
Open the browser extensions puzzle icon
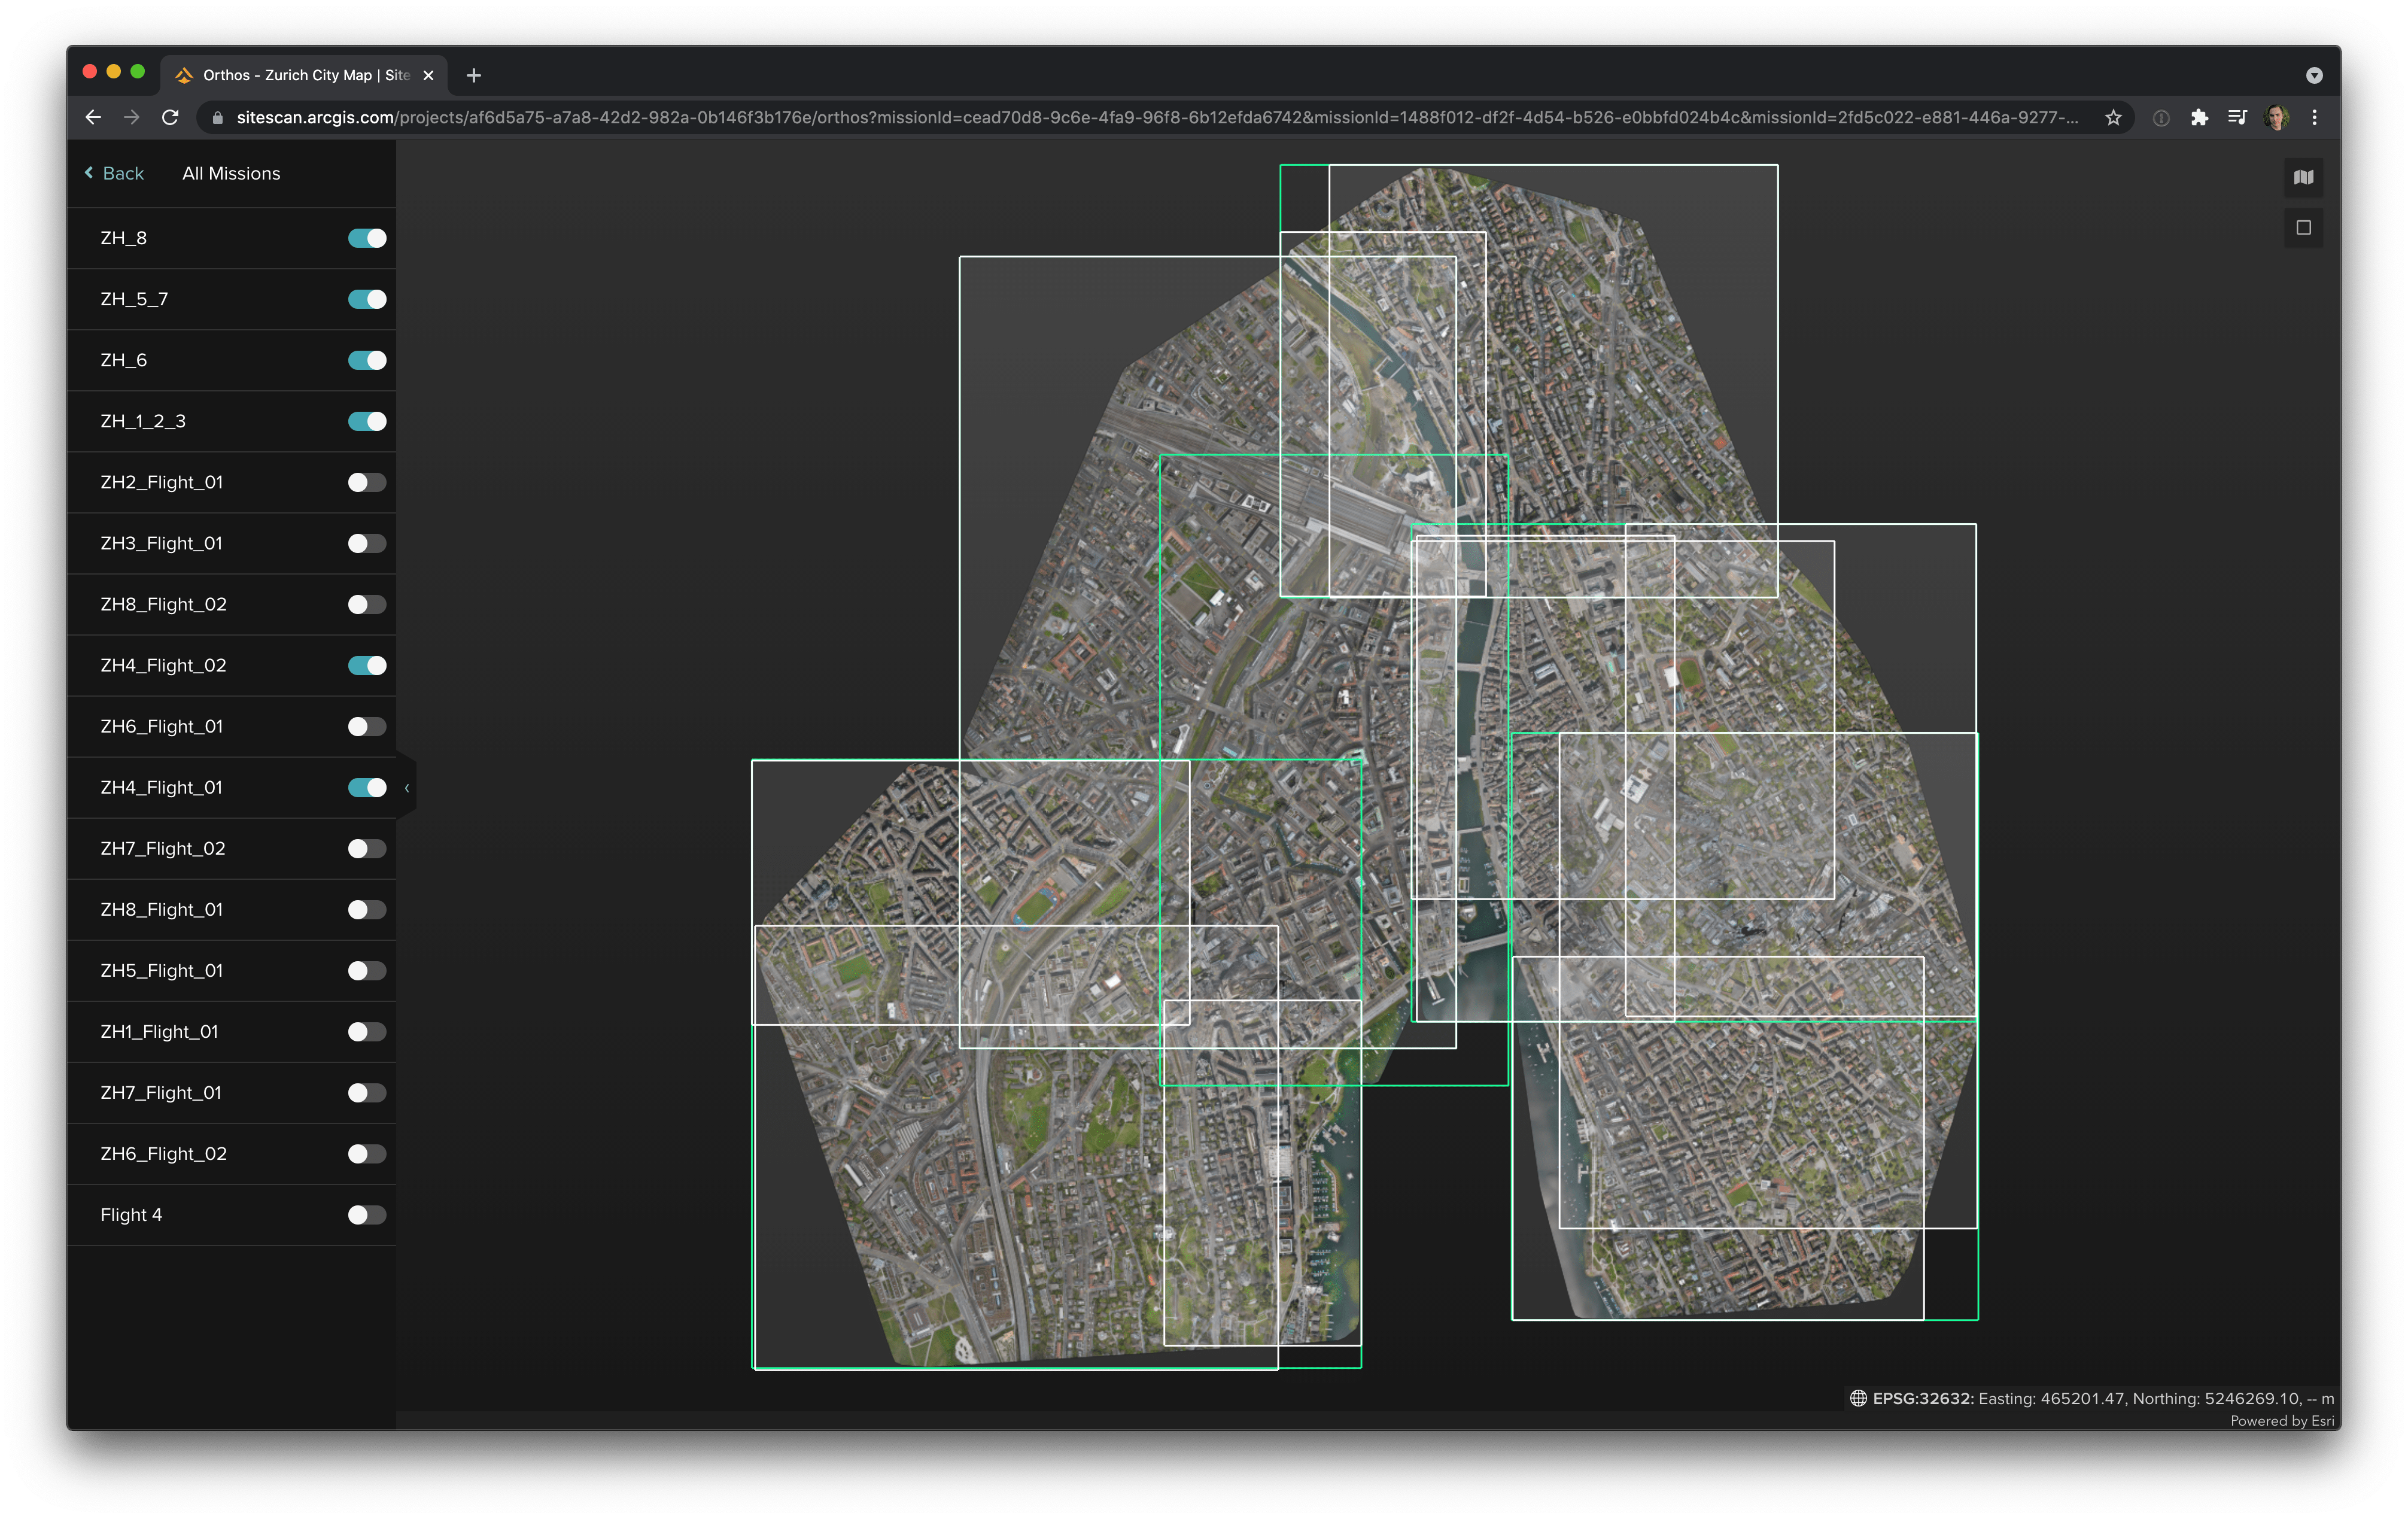point(2199,118)
